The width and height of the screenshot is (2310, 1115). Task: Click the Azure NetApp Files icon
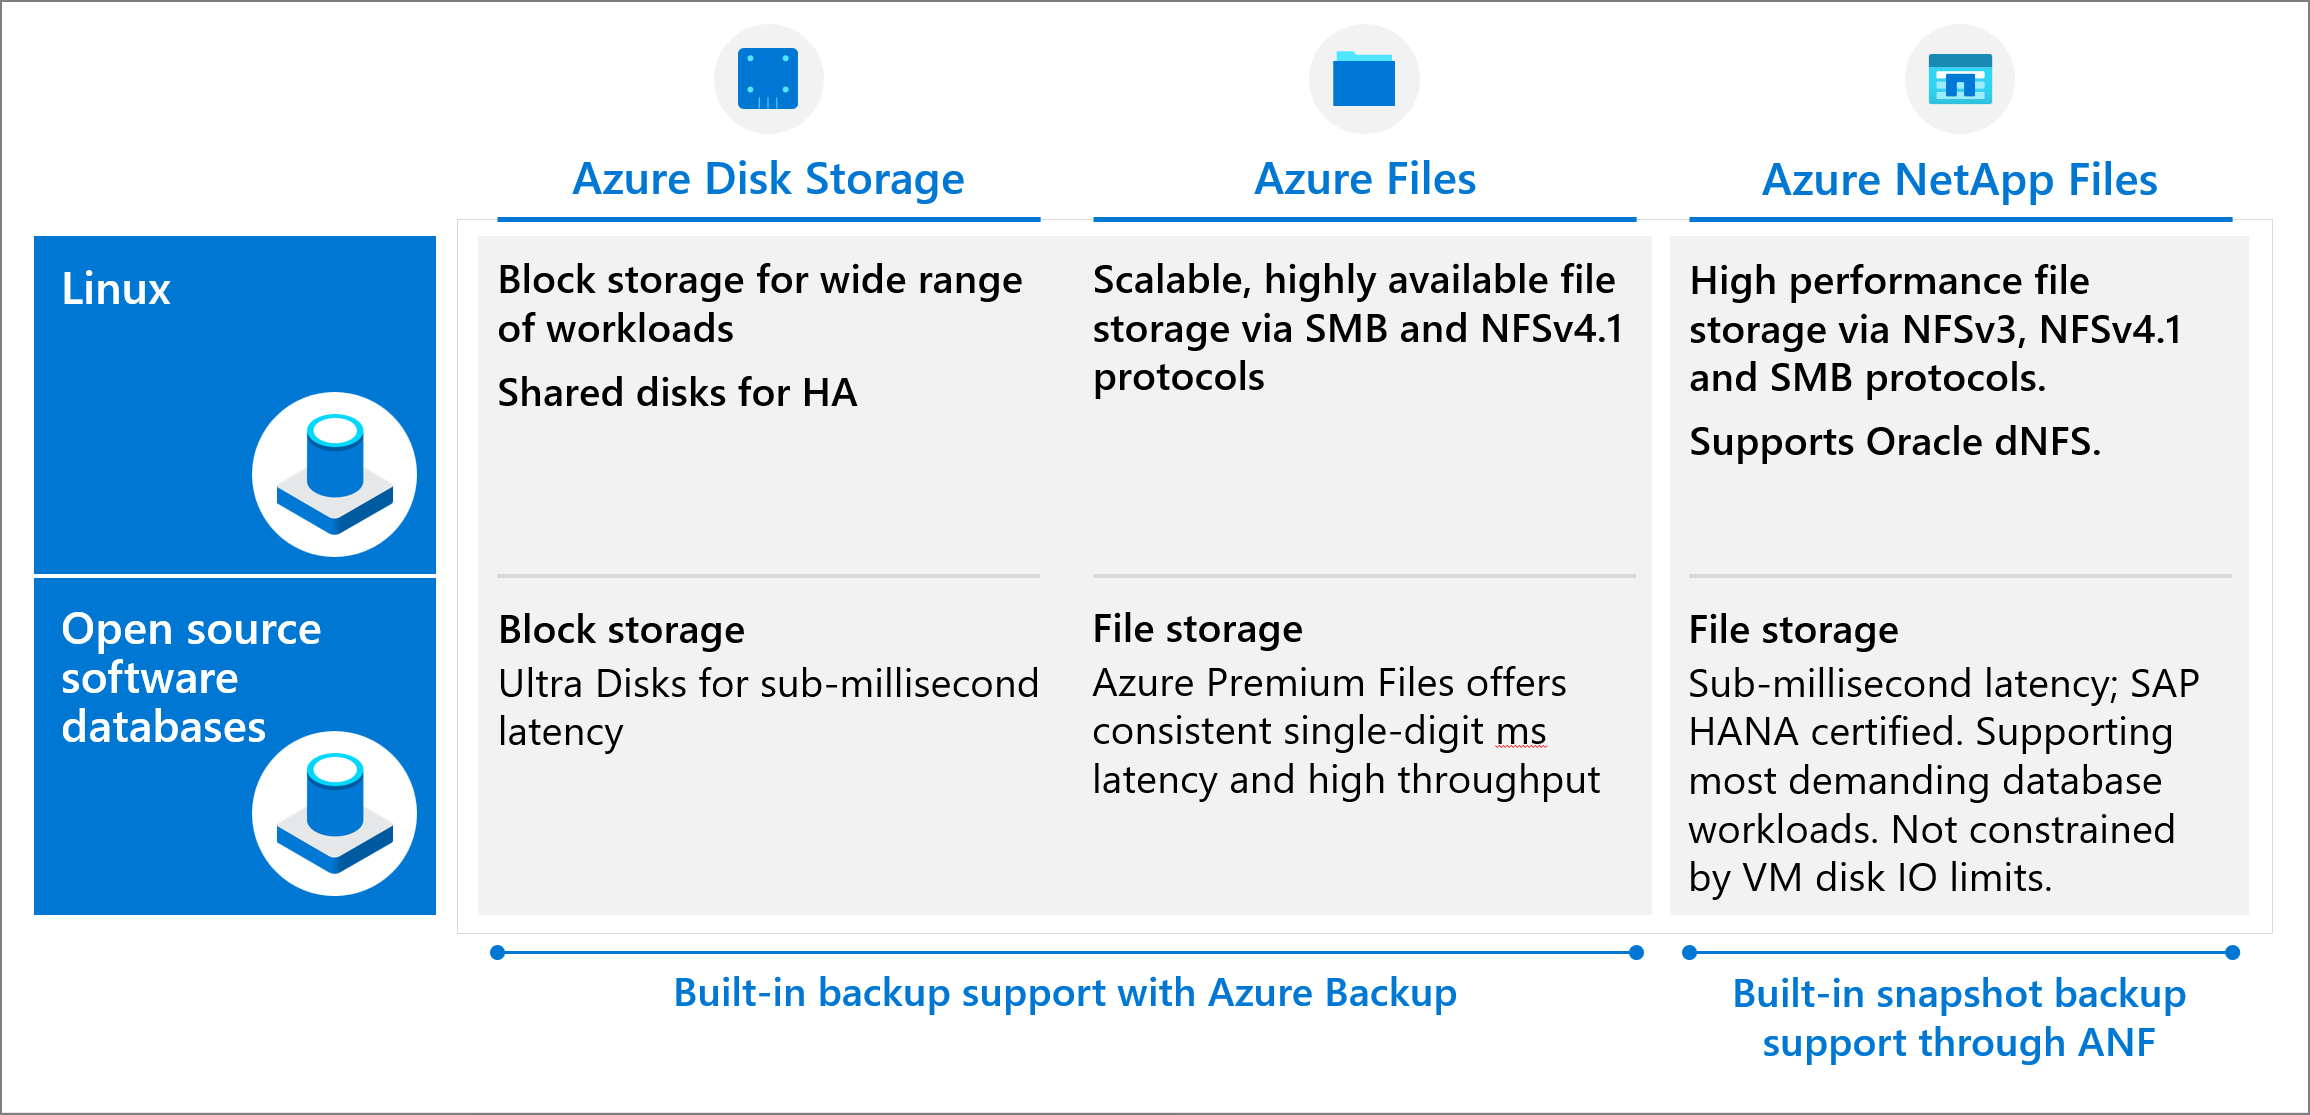[1960, 80]
